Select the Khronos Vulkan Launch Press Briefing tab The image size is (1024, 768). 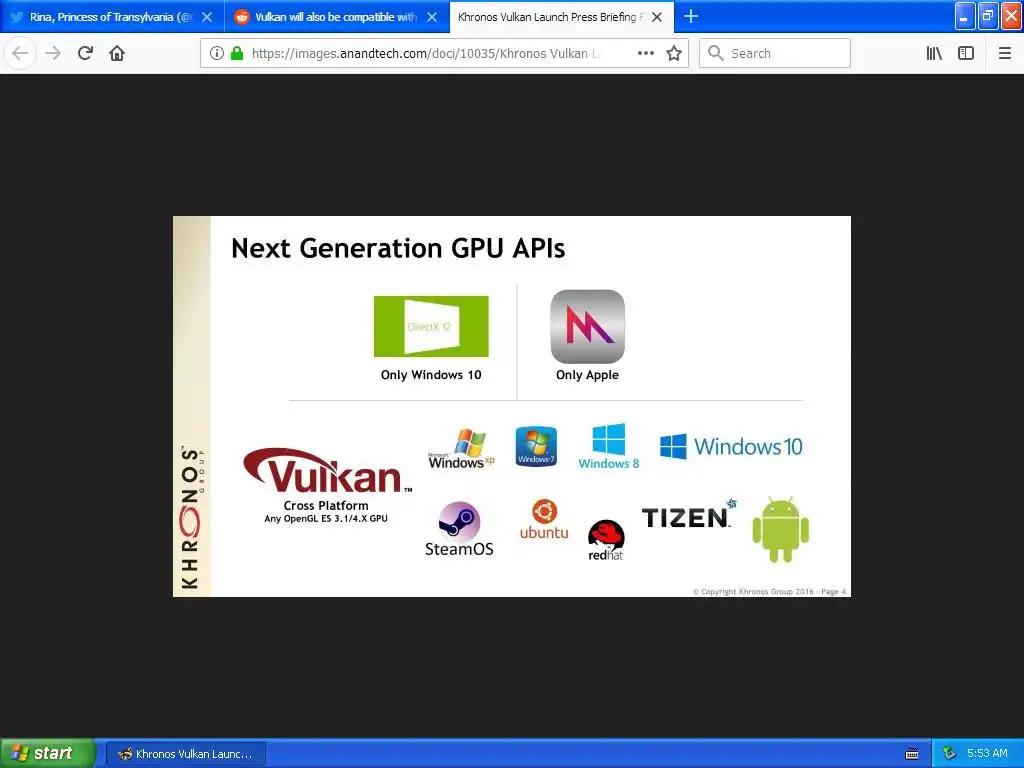tap(562, 17)
